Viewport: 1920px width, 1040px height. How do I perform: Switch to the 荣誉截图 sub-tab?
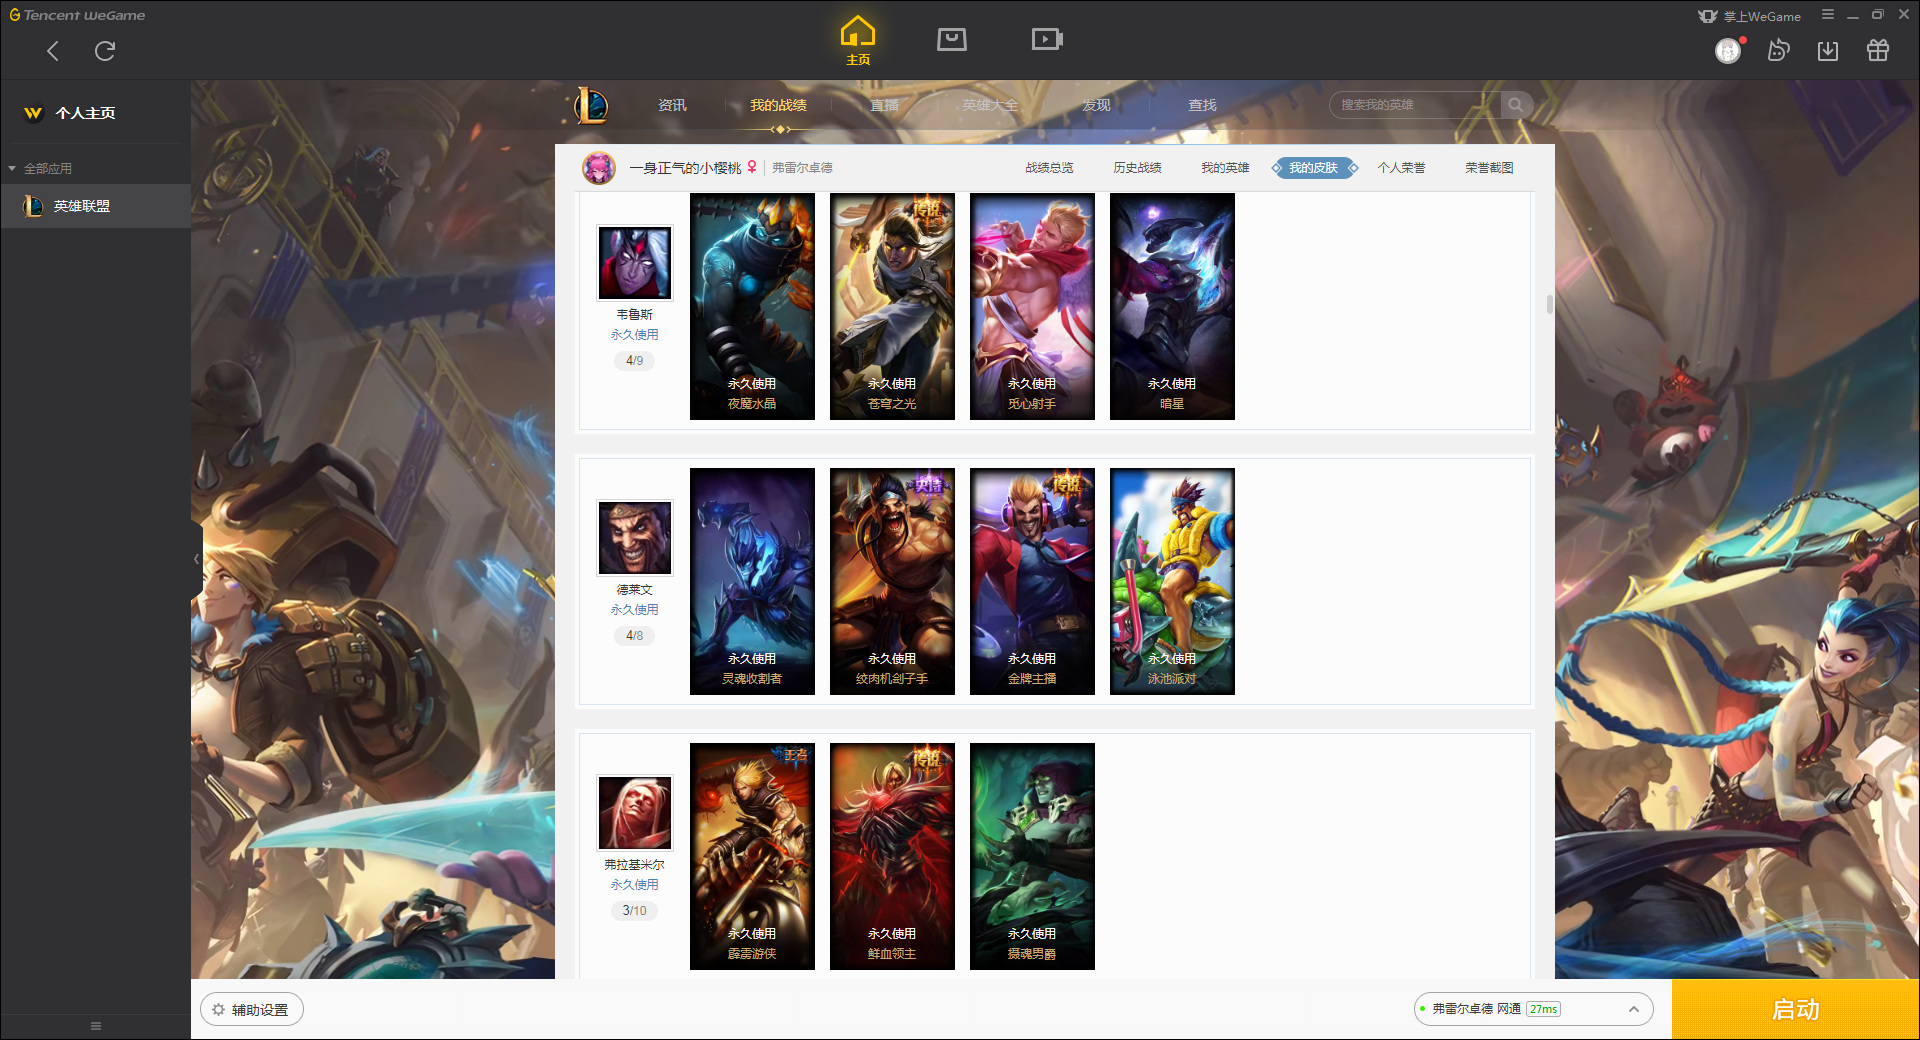point(1489,168)
